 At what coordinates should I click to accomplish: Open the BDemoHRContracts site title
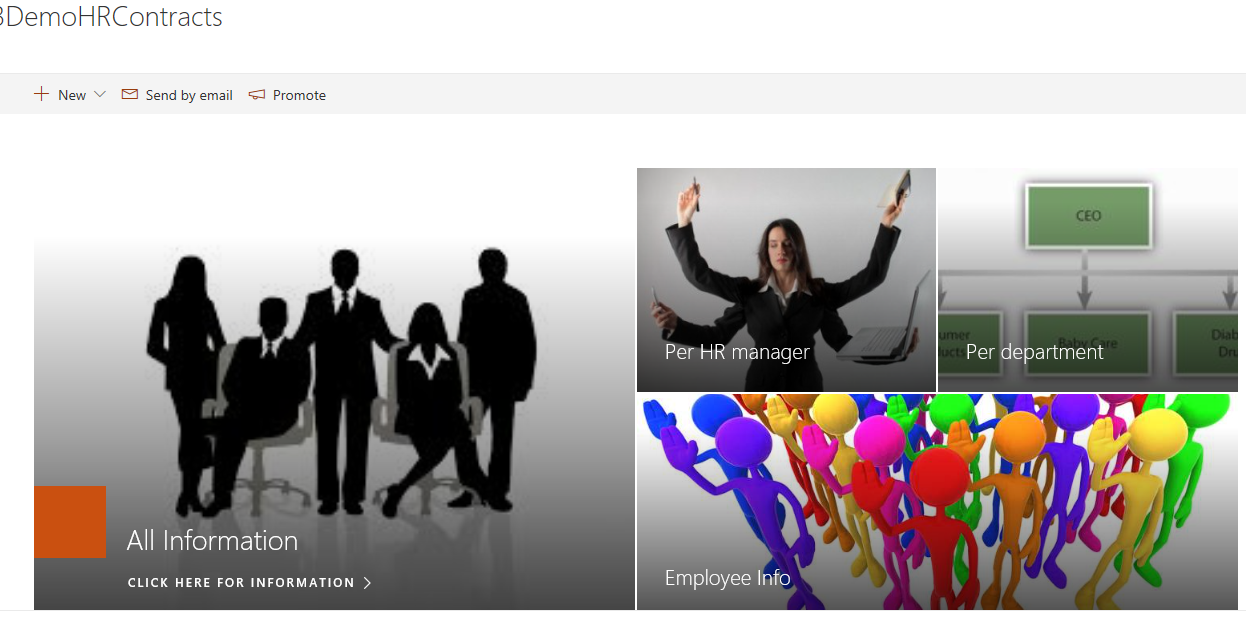(x=111, y=17)
